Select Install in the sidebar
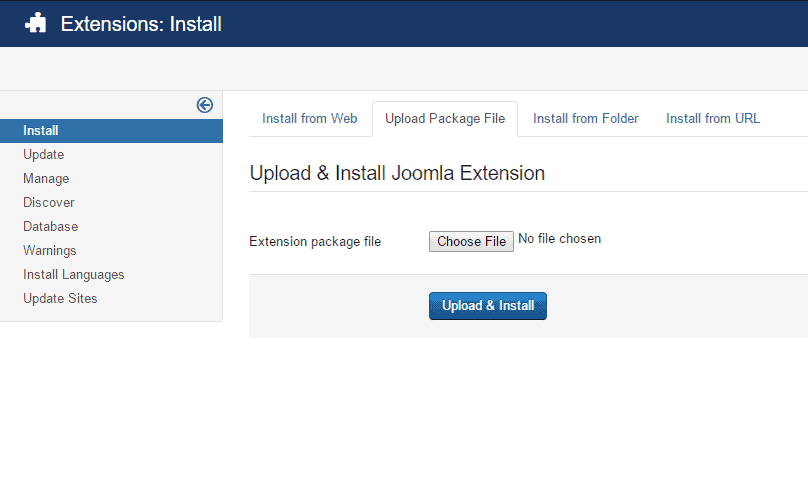Image resolution: width=808 pixels, height=504 pixels. (41, 131)
